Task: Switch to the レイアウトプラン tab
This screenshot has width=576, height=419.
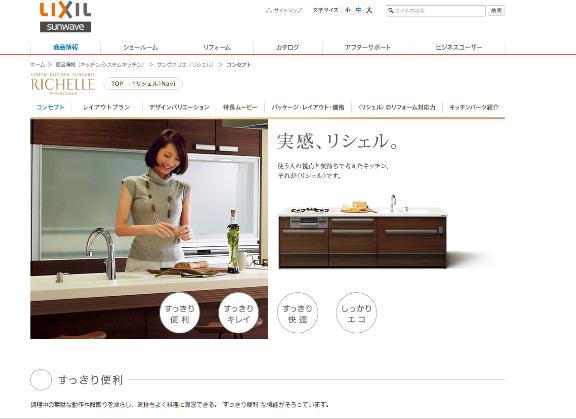Action: pyautogui.click(x=107, y=107)
